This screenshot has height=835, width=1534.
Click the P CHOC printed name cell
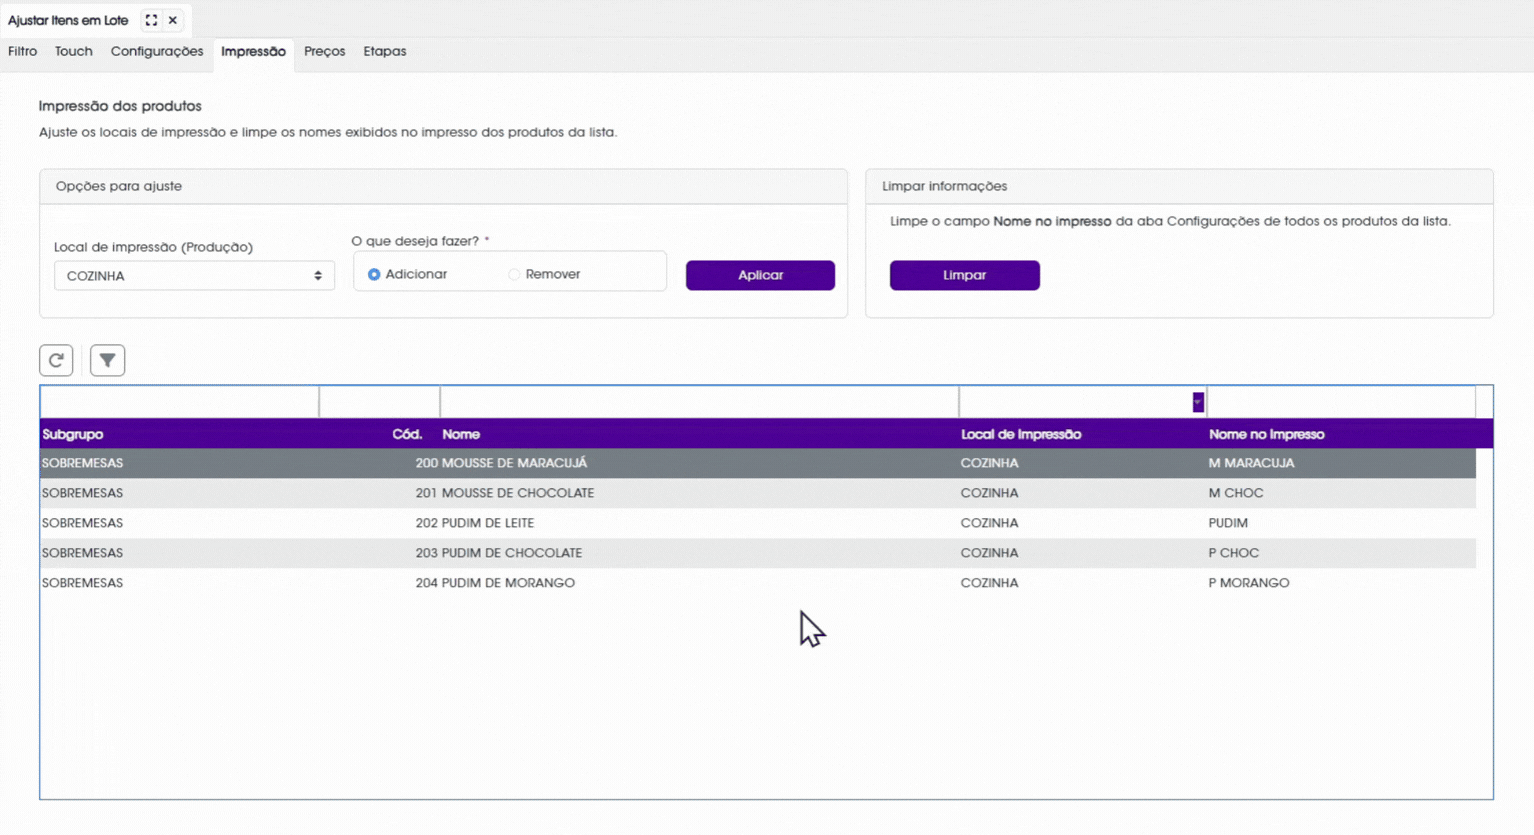tap(1234, 553)
